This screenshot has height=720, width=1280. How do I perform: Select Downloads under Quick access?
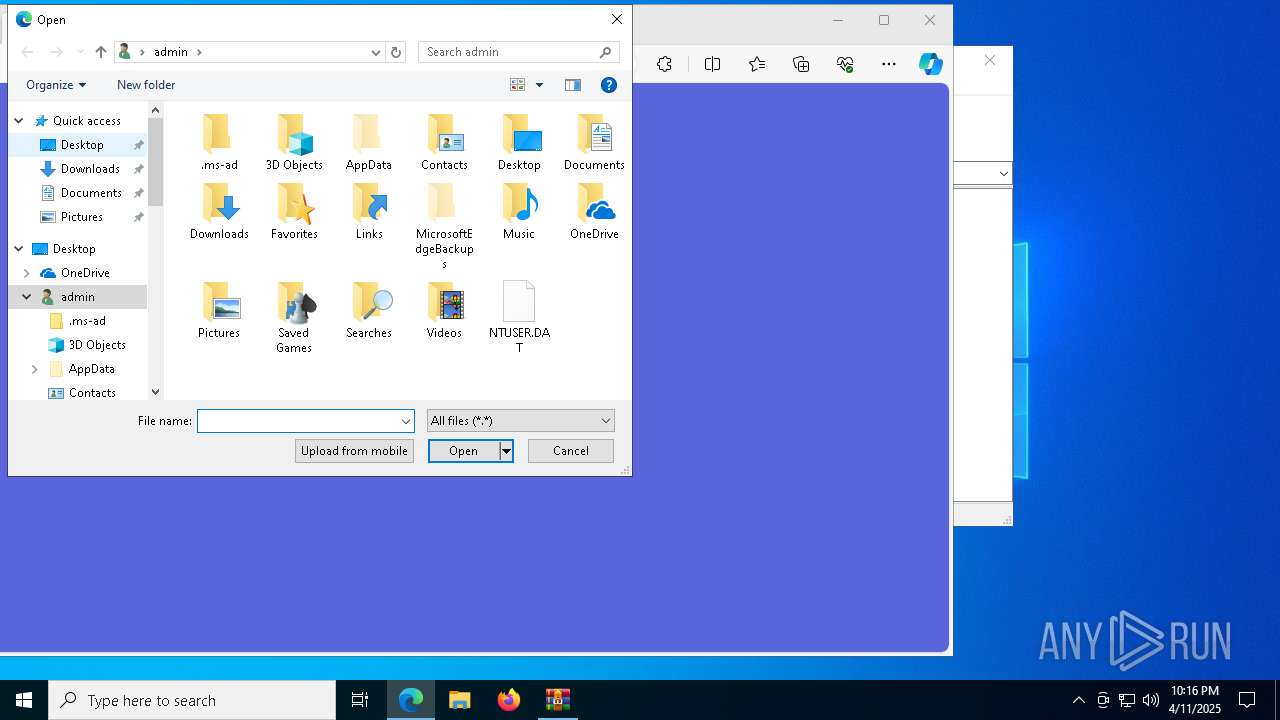[90, 169]
